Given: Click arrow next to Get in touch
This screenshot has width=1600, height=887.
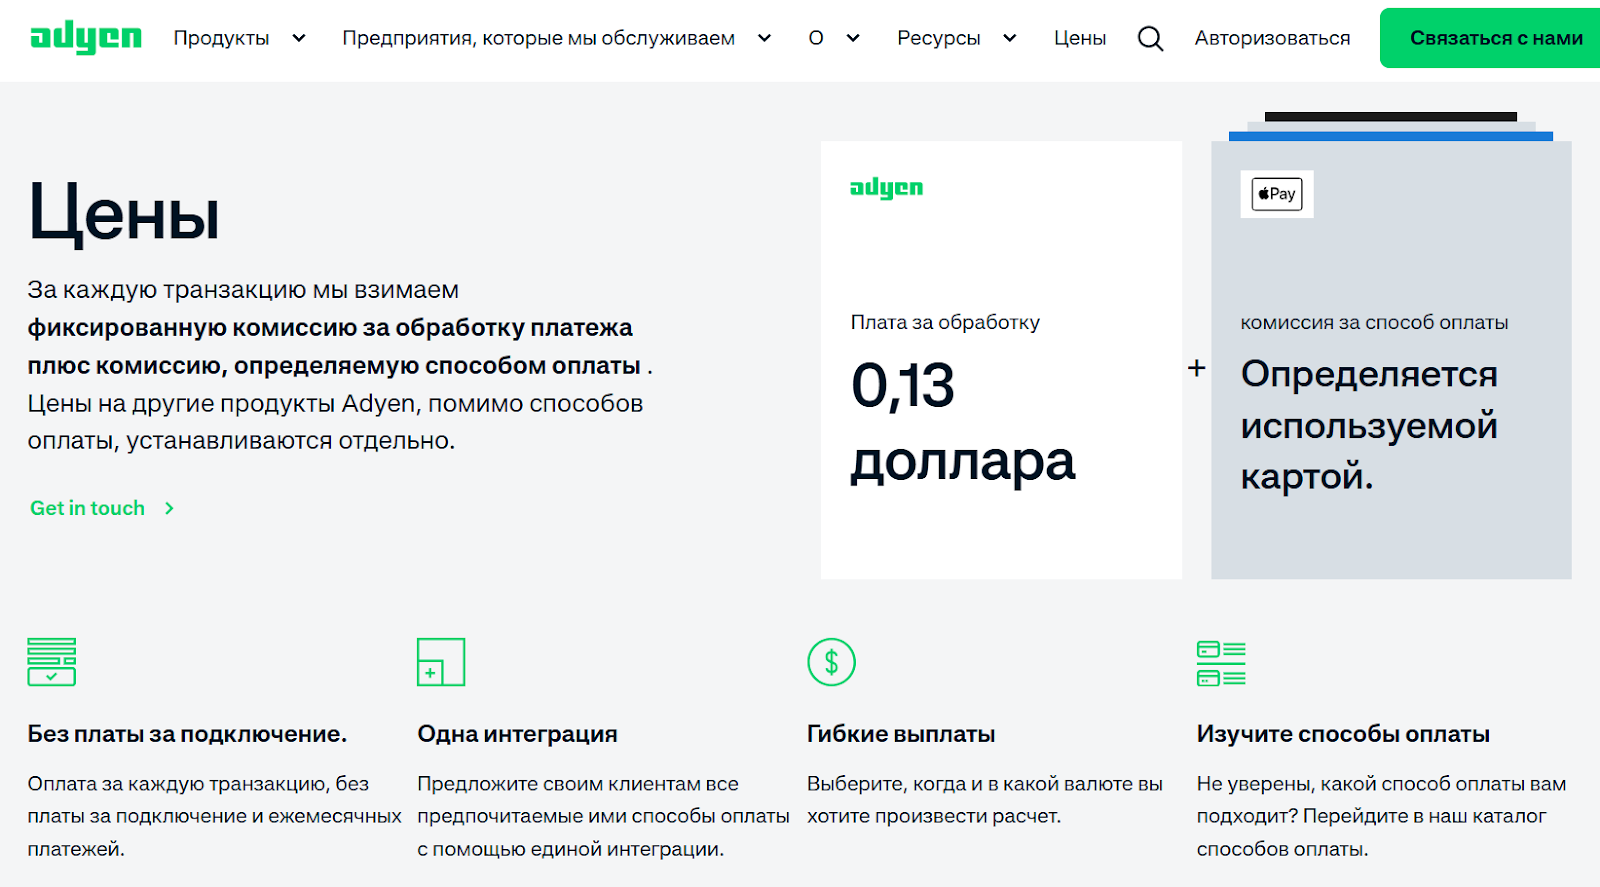Looking at the screenshot, I should point(169,509).
